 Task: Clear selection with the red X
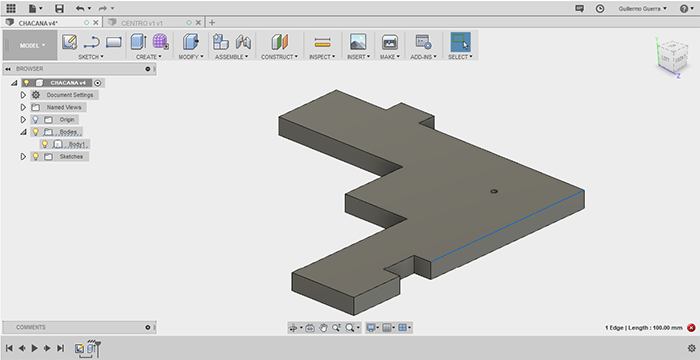click(691, 328)
